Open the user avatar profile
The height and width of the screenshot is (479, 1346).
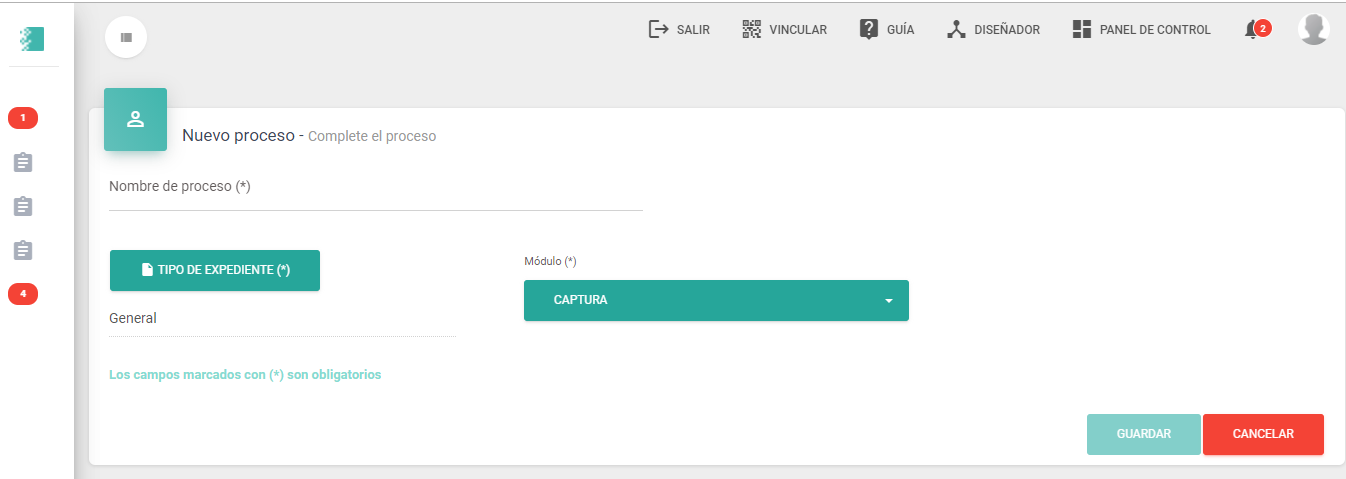[x=1313, y=29]
